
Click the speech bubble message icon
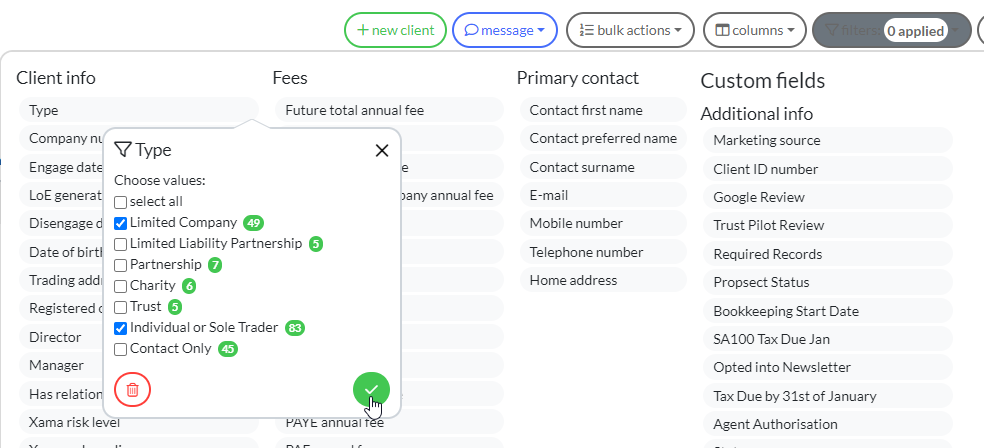click(x=471, y=30)
